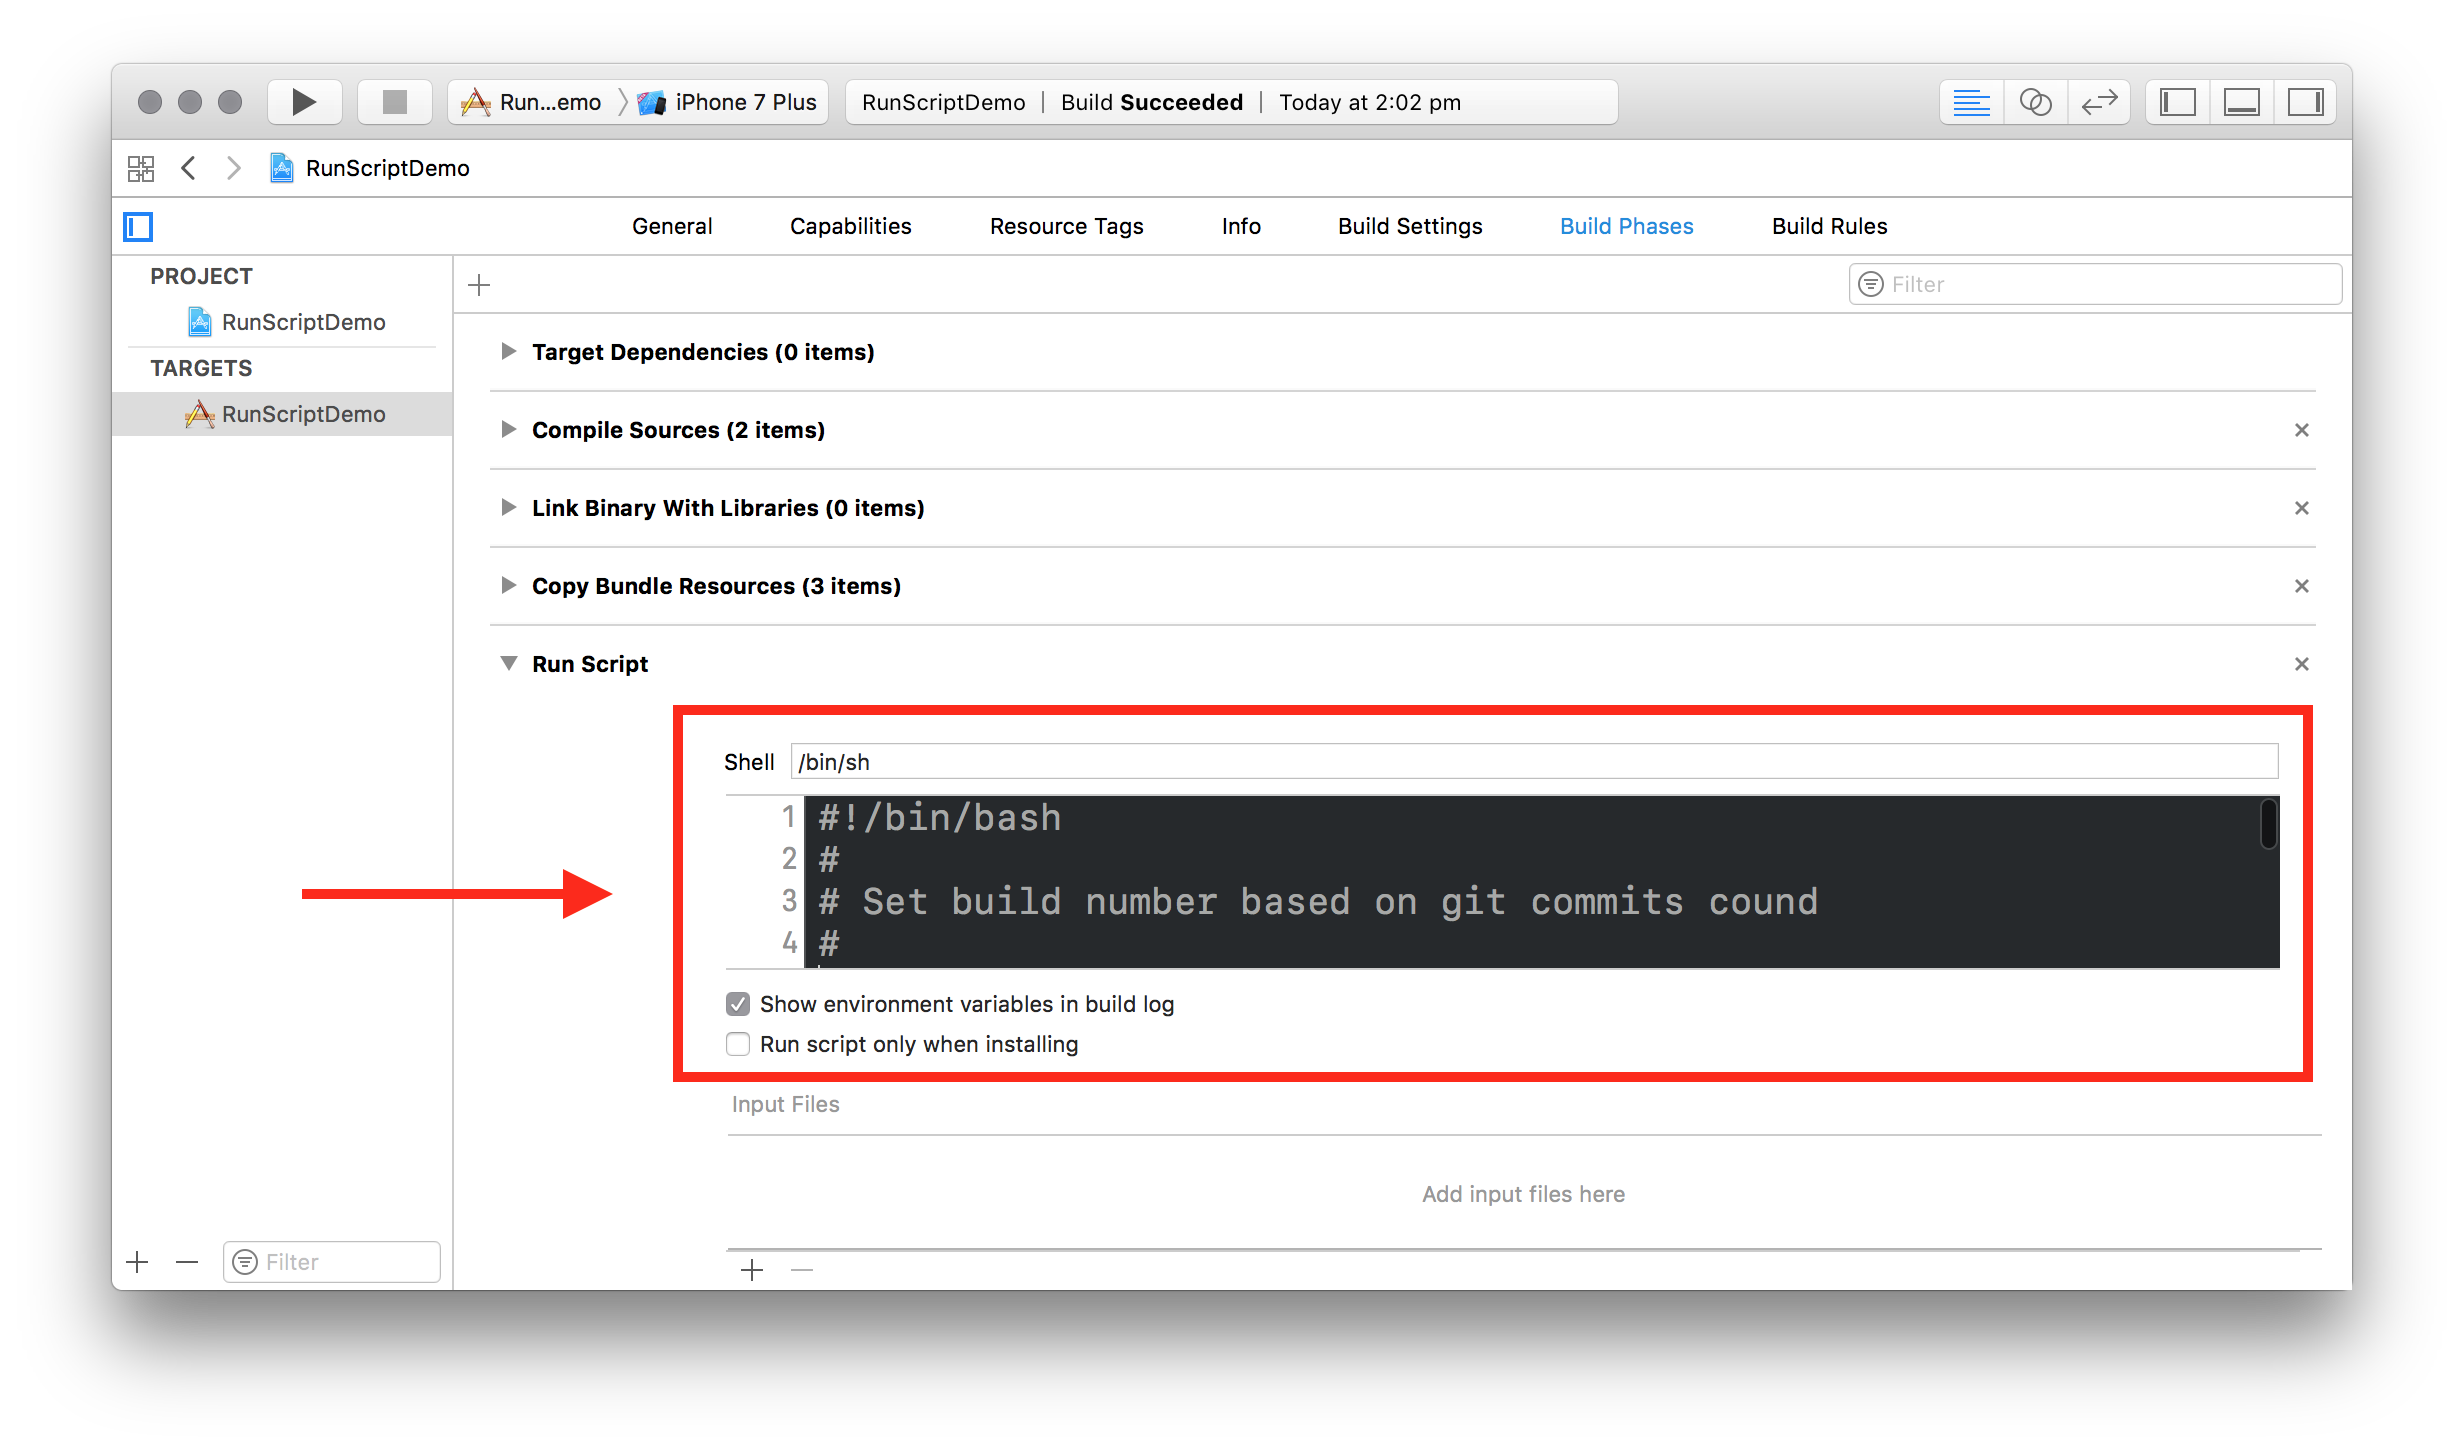This screenshot has height=1450, width=2464.
Task: Enable Run script only when installing
Action: (739, 1043)
